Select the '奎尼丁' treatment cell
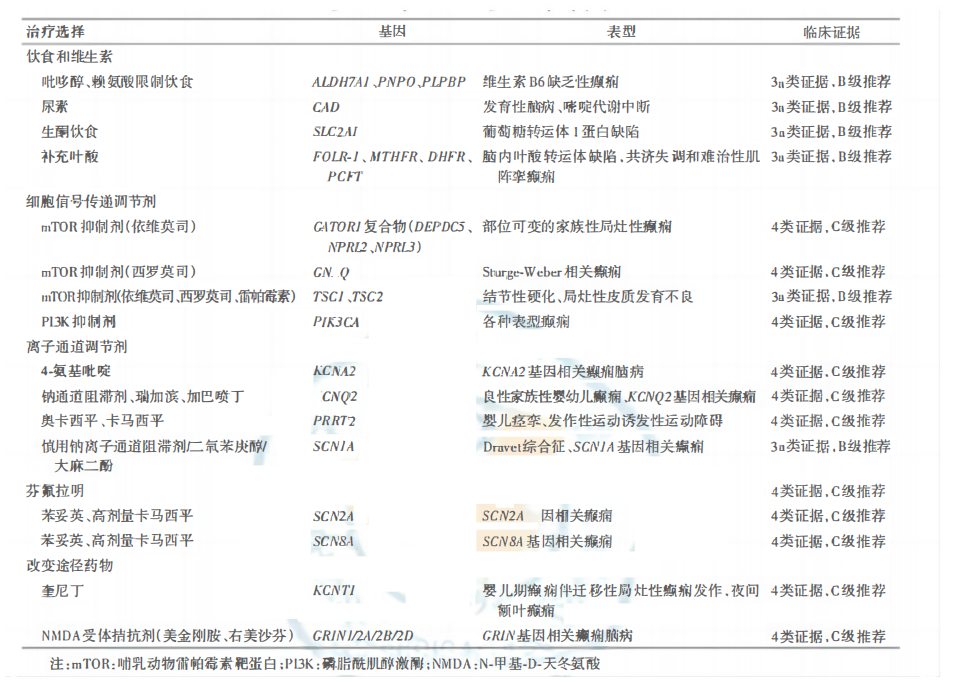The height and width of the screenshot is (685, 955). coord(62,591)
